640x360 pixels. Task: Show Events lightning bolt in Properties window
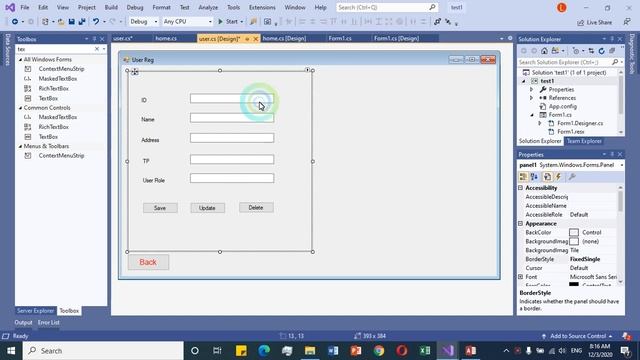558,177
